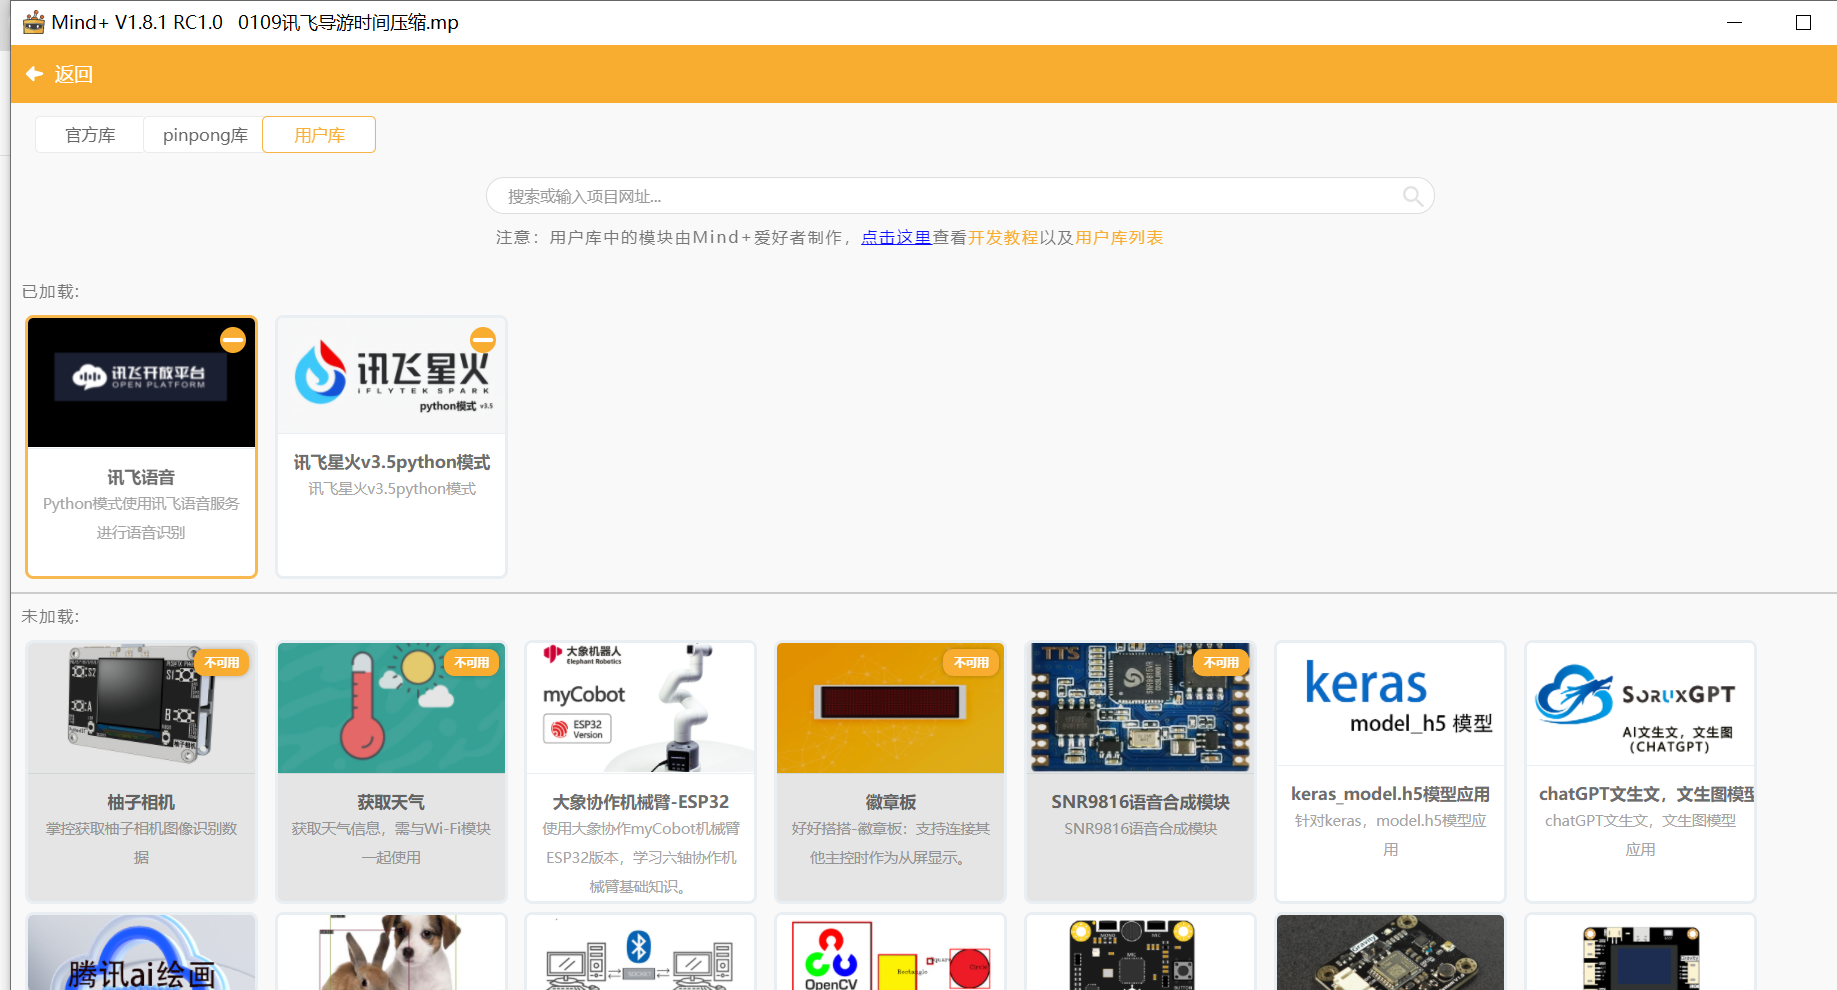The image size is (1837, 990).
Task: Open the 用户库列表 link
Action: coord(1119,238)
